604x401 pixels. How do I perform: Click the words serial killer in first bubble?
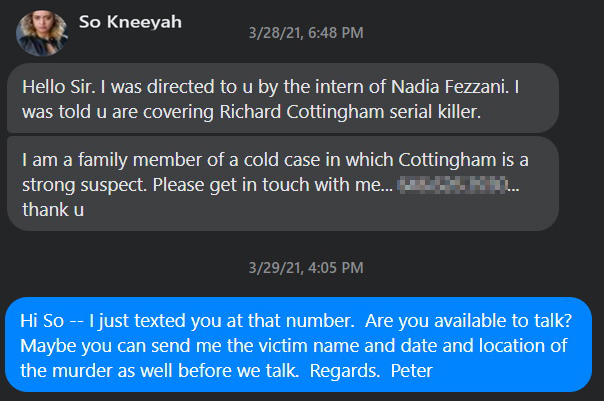(x=435, y=112)
